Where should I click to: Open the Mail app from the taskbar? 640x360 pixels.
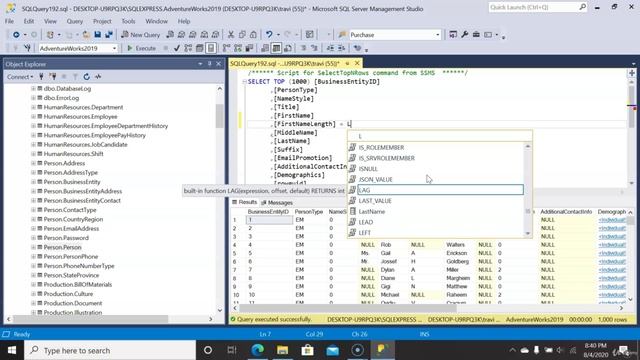(x=332, y=350)
